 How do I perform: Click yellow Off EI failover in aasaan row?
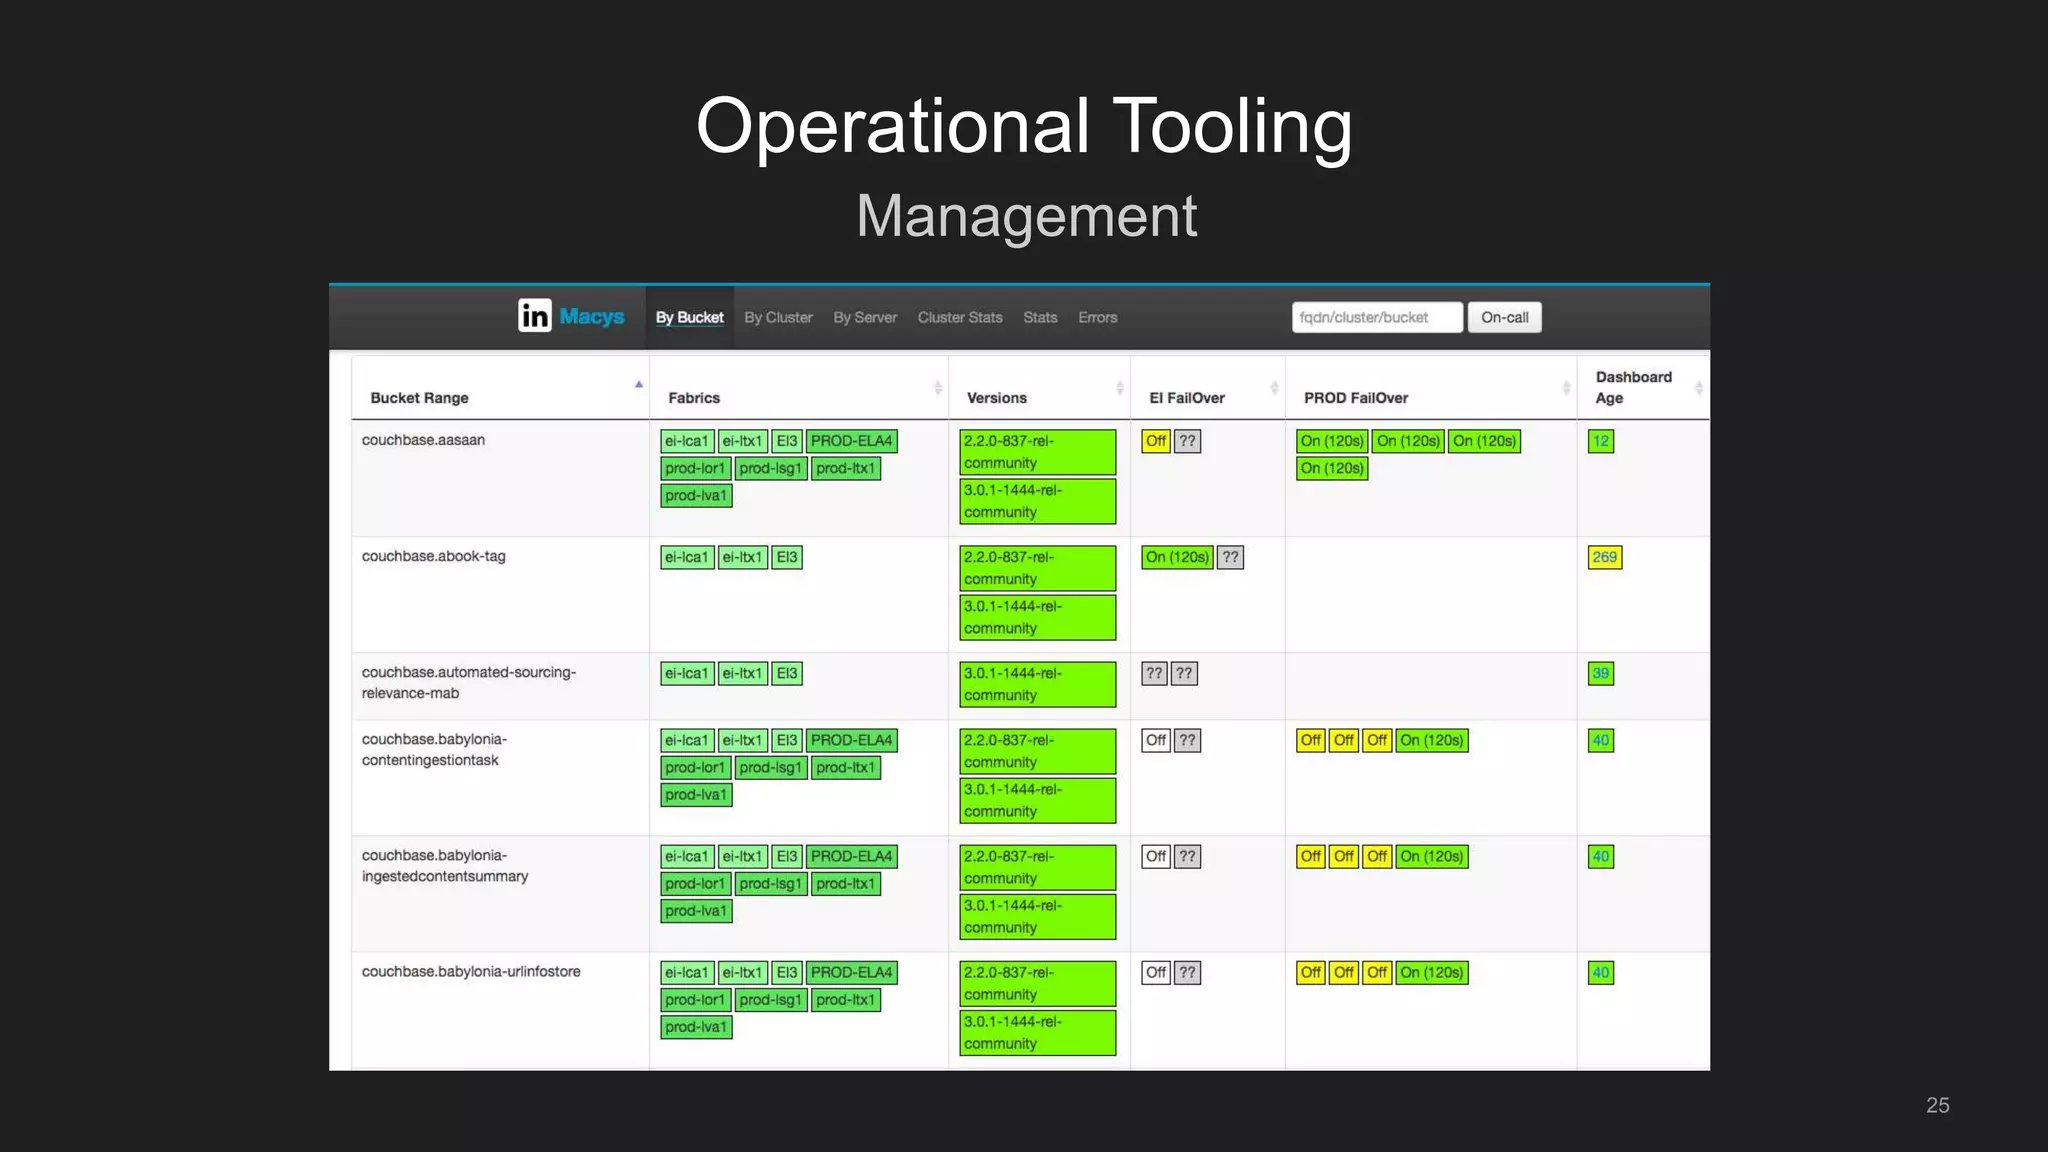[x=1156, y=441]
